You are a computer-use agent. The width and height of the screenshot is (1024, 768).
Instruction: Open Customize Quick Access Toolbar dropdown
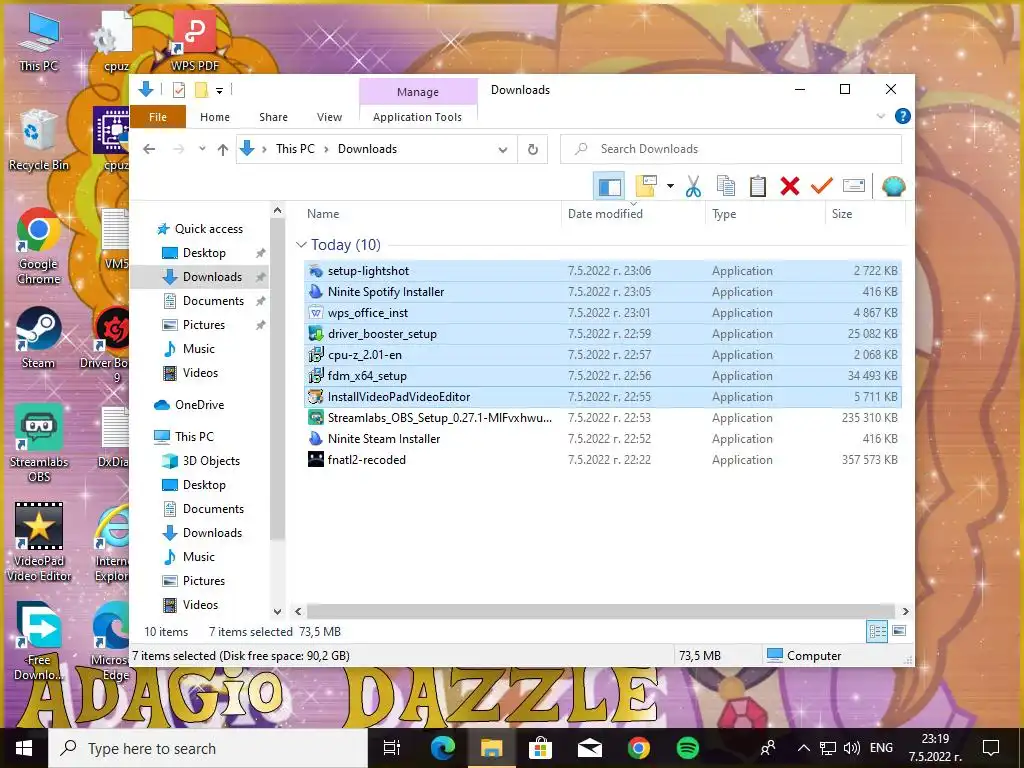(219, 91)
